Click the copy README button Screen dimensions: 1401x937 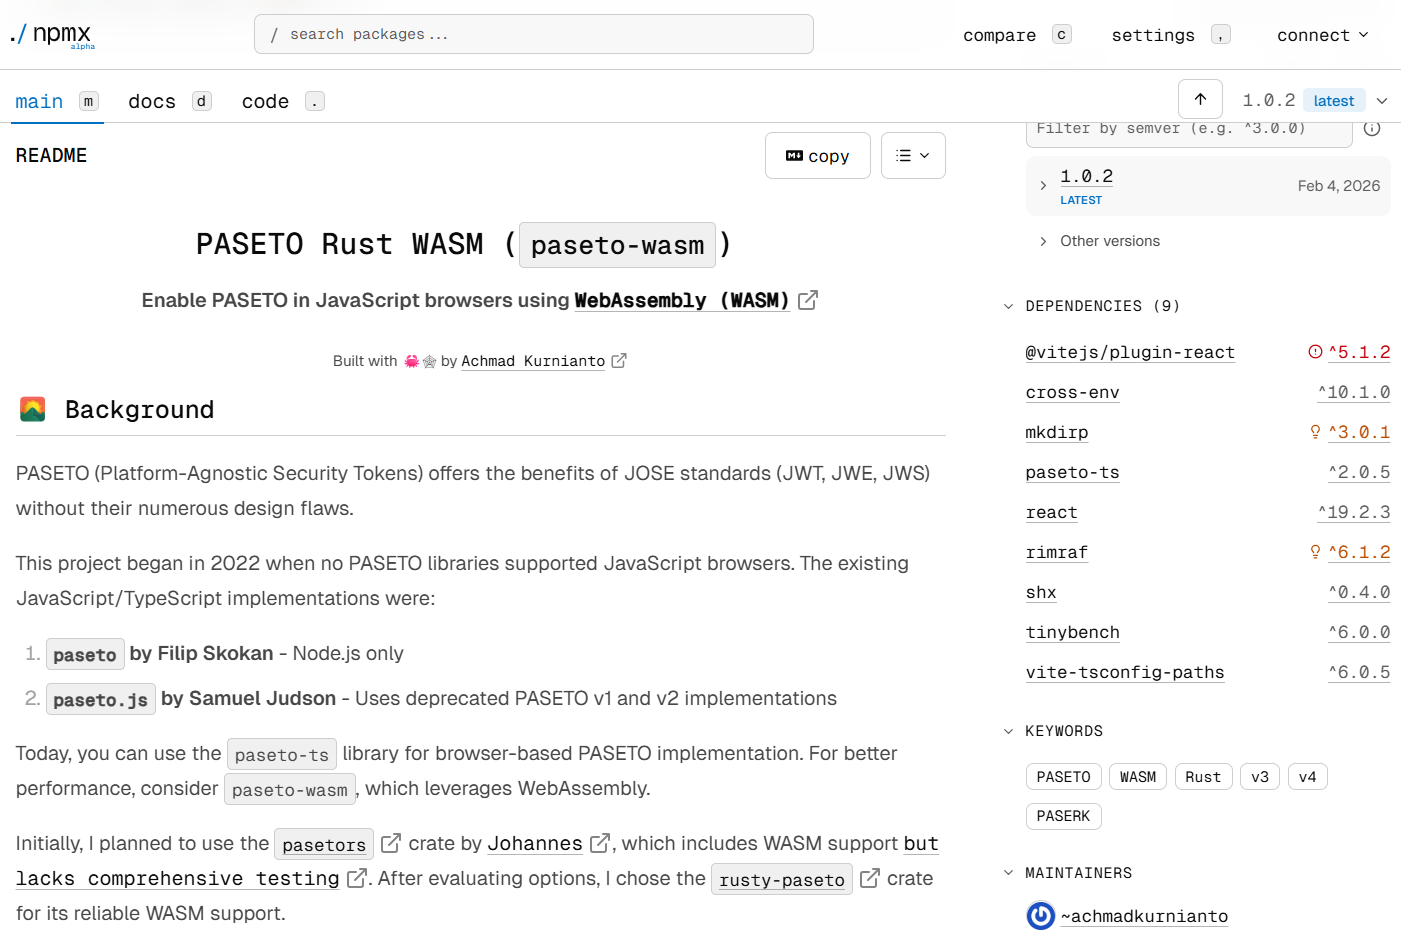click(x=818, y=155)
